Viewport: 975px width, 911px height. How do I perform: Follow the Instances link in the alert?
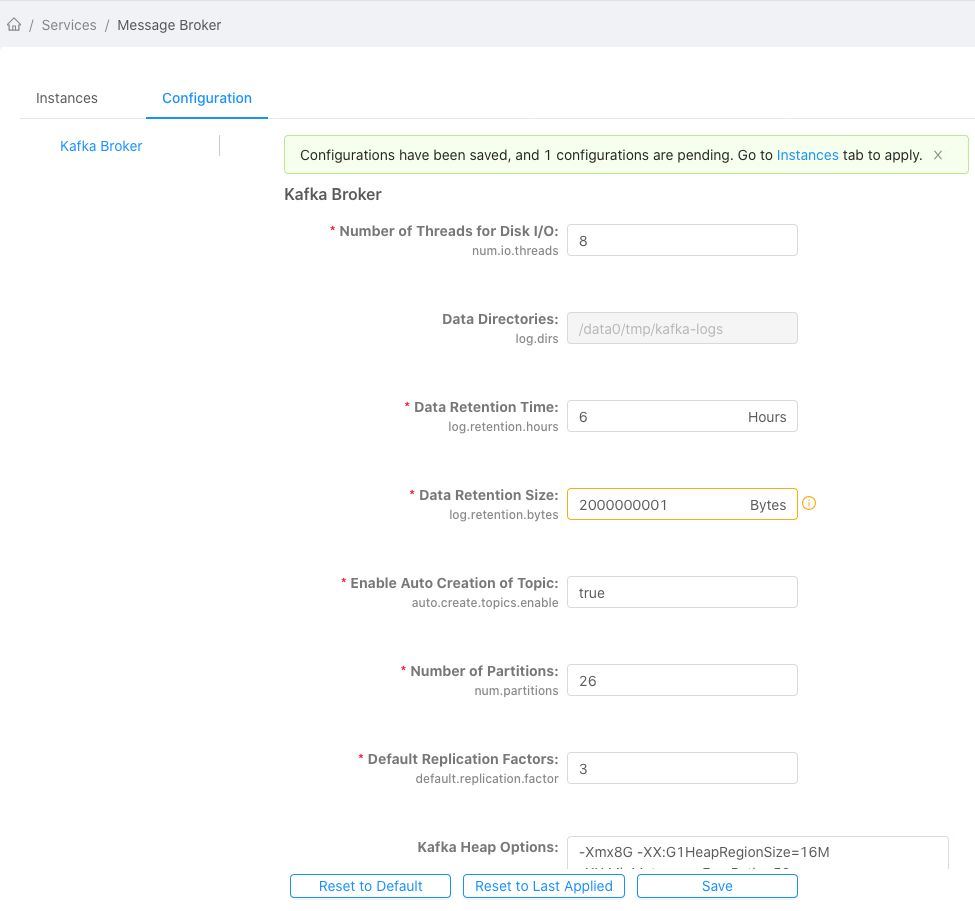pos(807,155)
